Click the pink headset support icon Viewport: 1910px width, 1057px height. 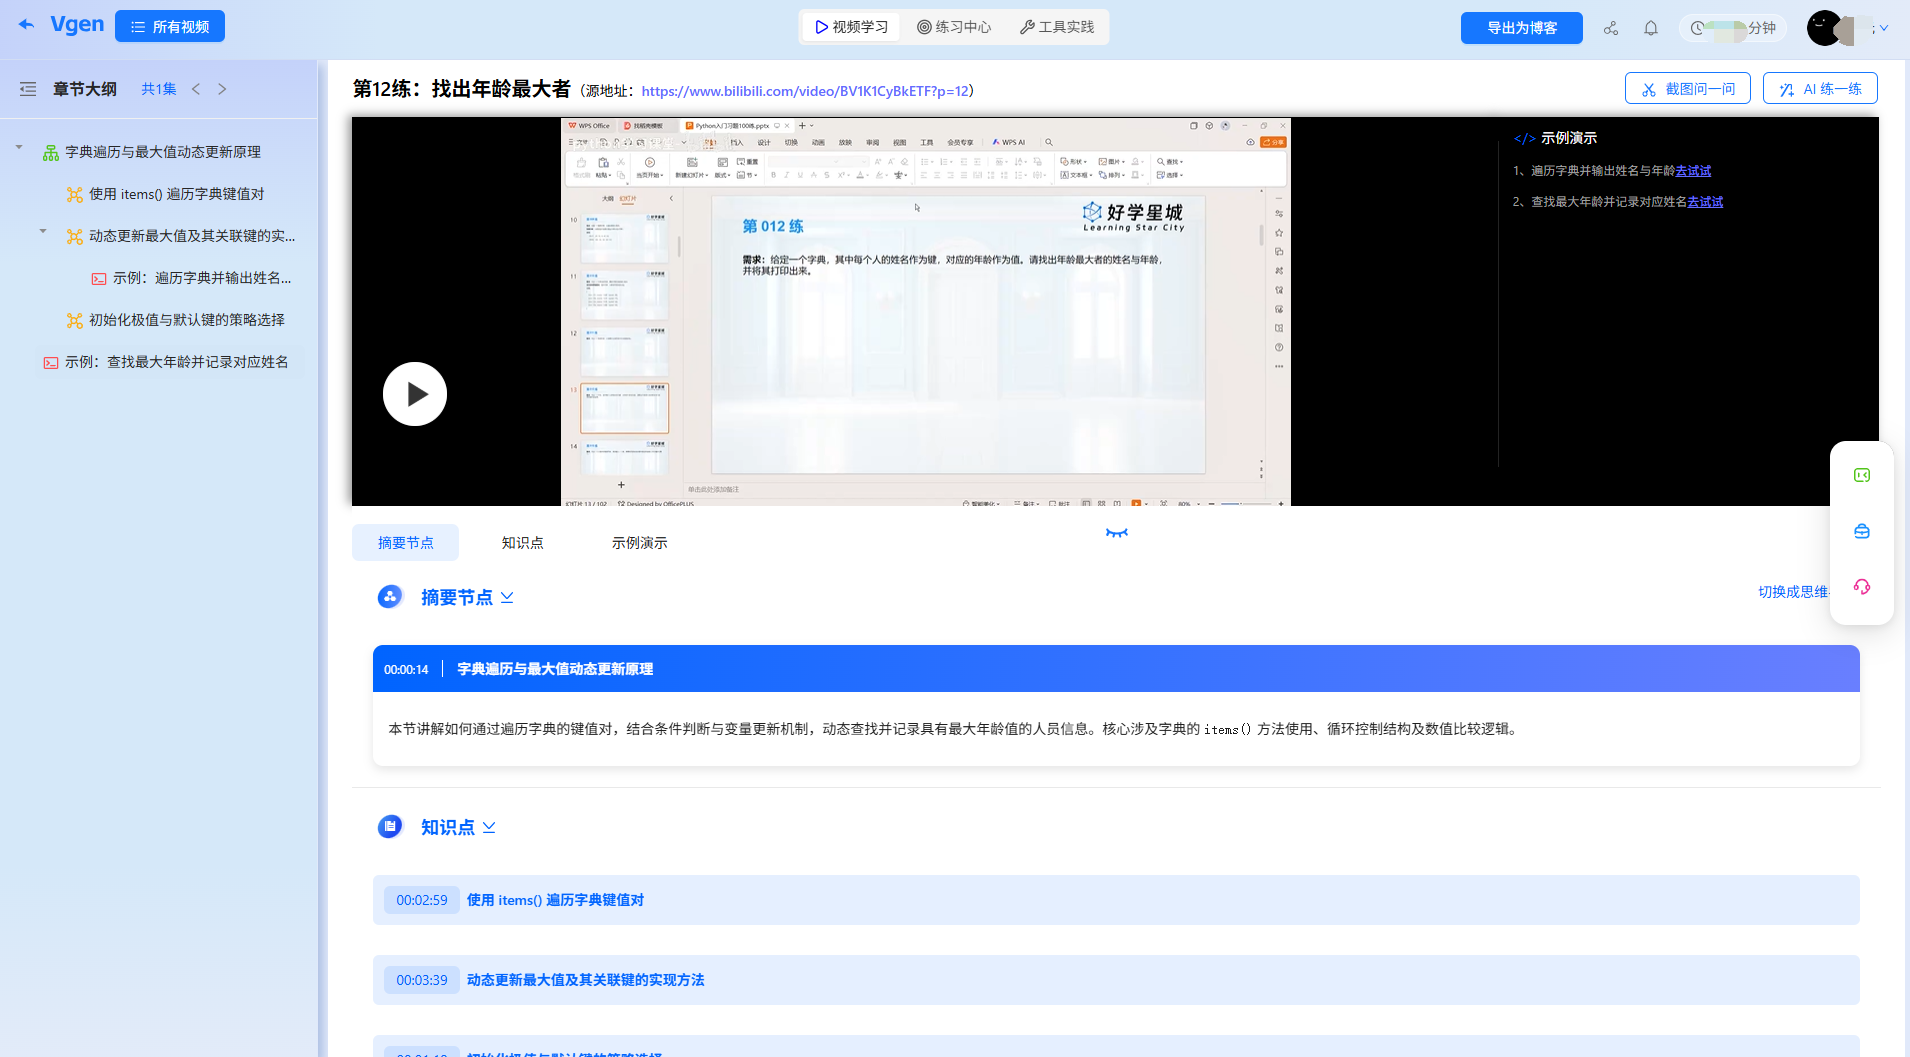click(1862, 587)
